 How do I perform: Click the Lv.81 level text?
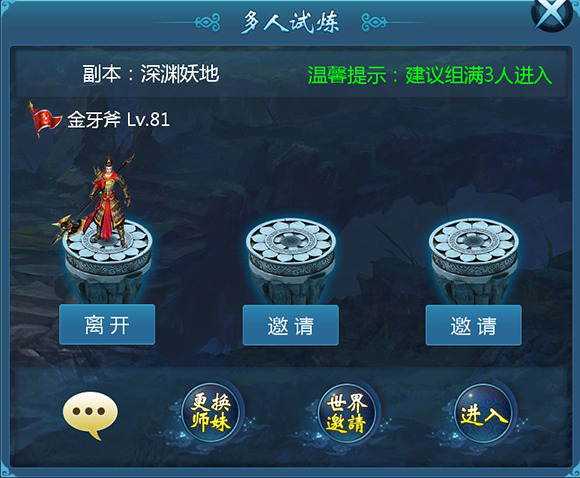[149, 120]
